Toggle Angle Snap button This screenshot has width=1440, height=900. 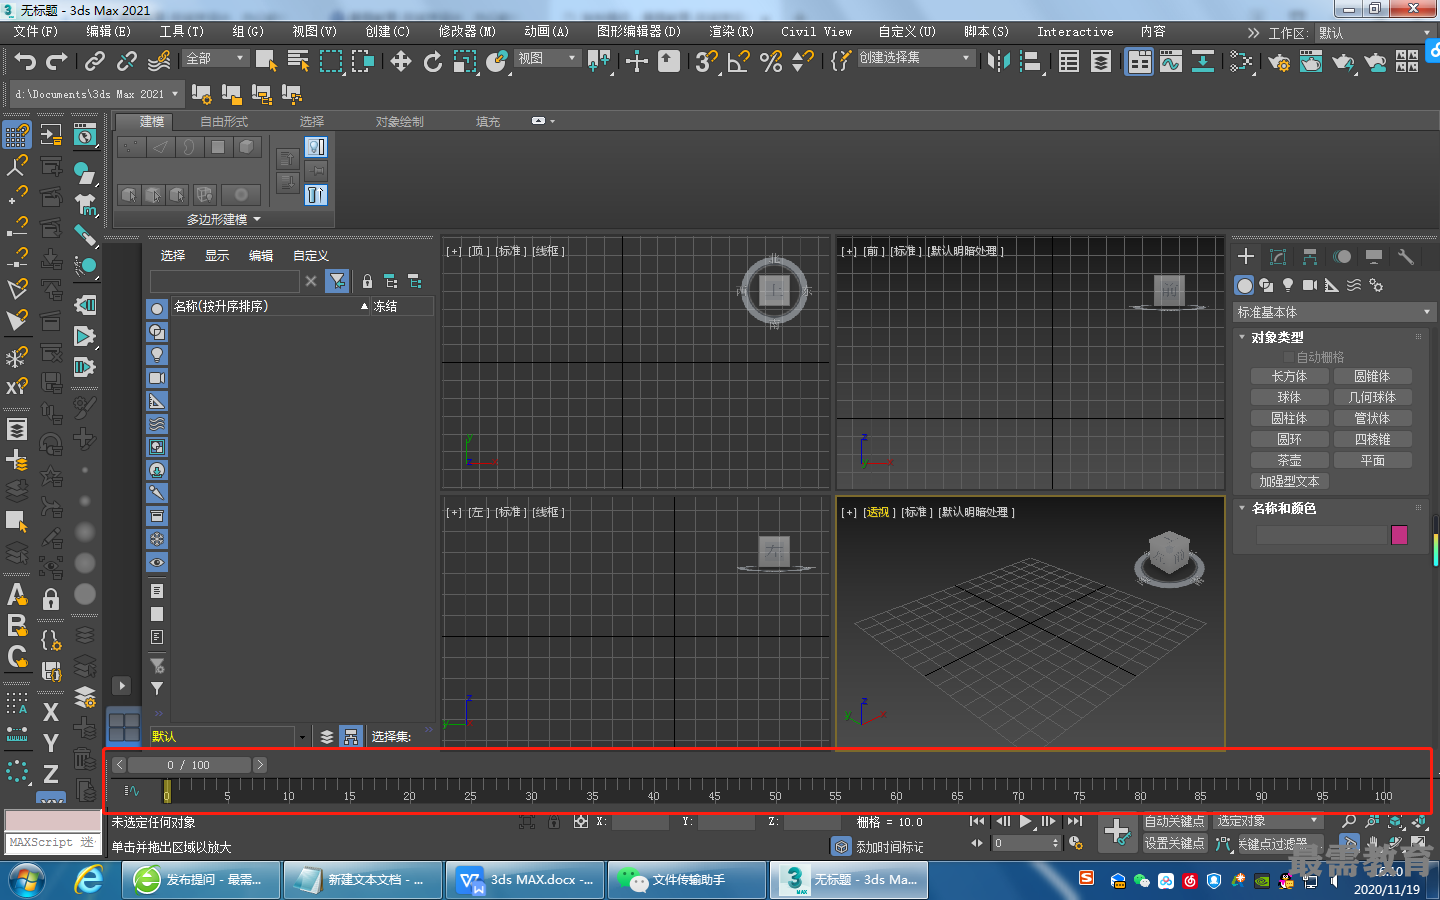pos(739,61)
